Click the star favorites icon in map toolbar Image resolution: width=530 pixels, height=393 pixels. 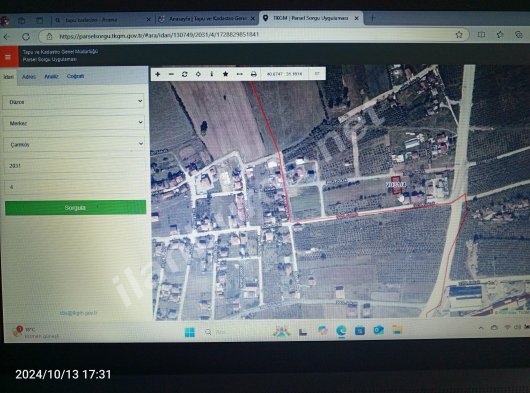[225, 74]
